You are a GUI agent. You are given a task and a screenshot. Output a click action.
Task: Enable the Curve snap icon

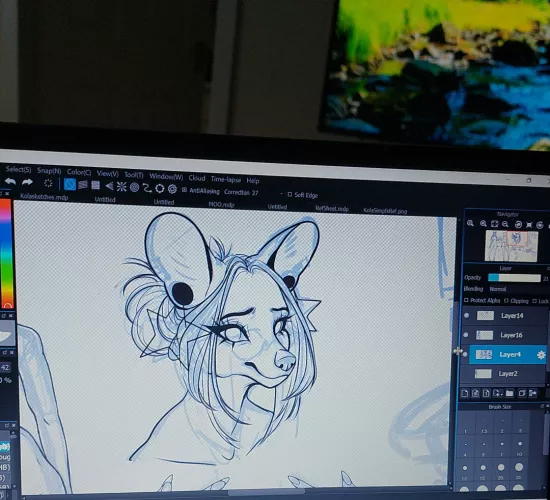[147, 188]
